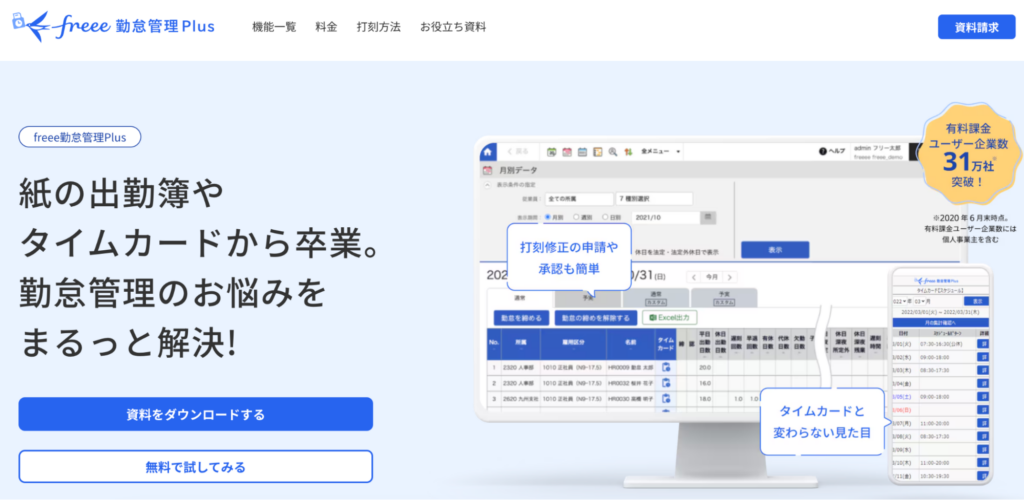Select the 月別 radio button
1024x500 pixels.
tap(546, 217)
